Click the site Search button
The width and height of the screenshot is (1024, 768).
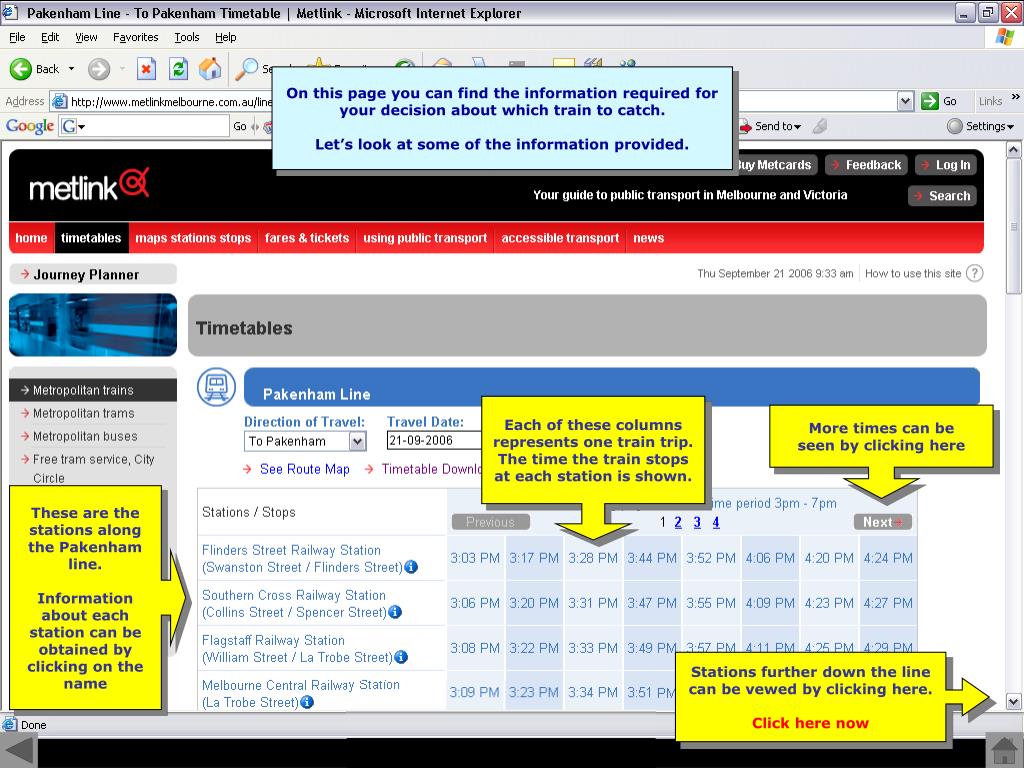[942, 195]
